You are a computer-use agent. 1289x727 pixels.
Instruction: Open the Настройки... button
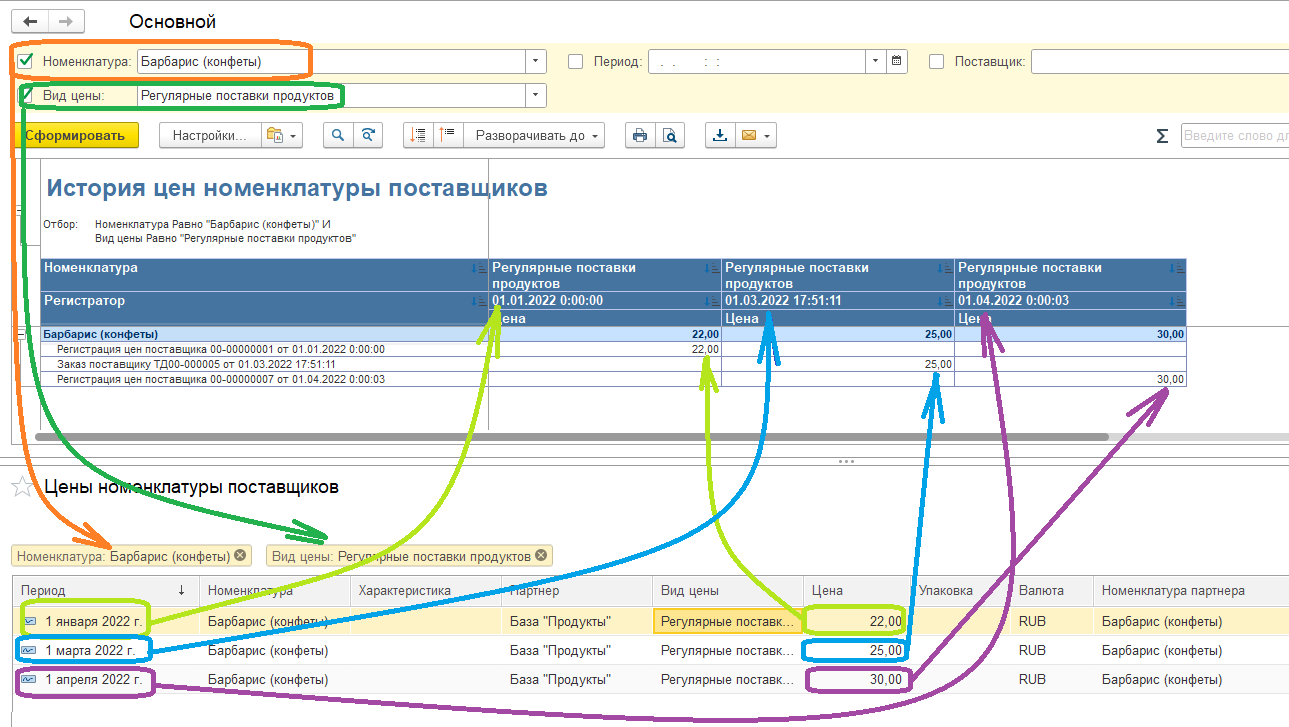pyautogui.click(x=210, y=136)
